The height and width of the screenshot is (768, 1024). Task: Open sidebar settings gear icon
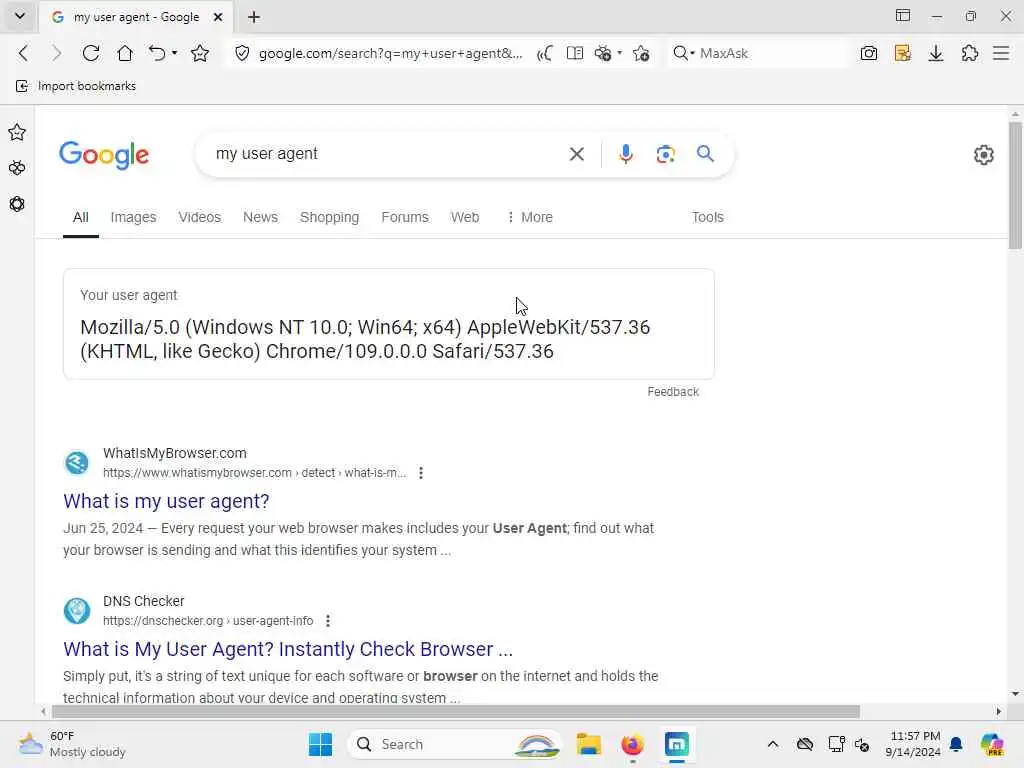point(17,204)
